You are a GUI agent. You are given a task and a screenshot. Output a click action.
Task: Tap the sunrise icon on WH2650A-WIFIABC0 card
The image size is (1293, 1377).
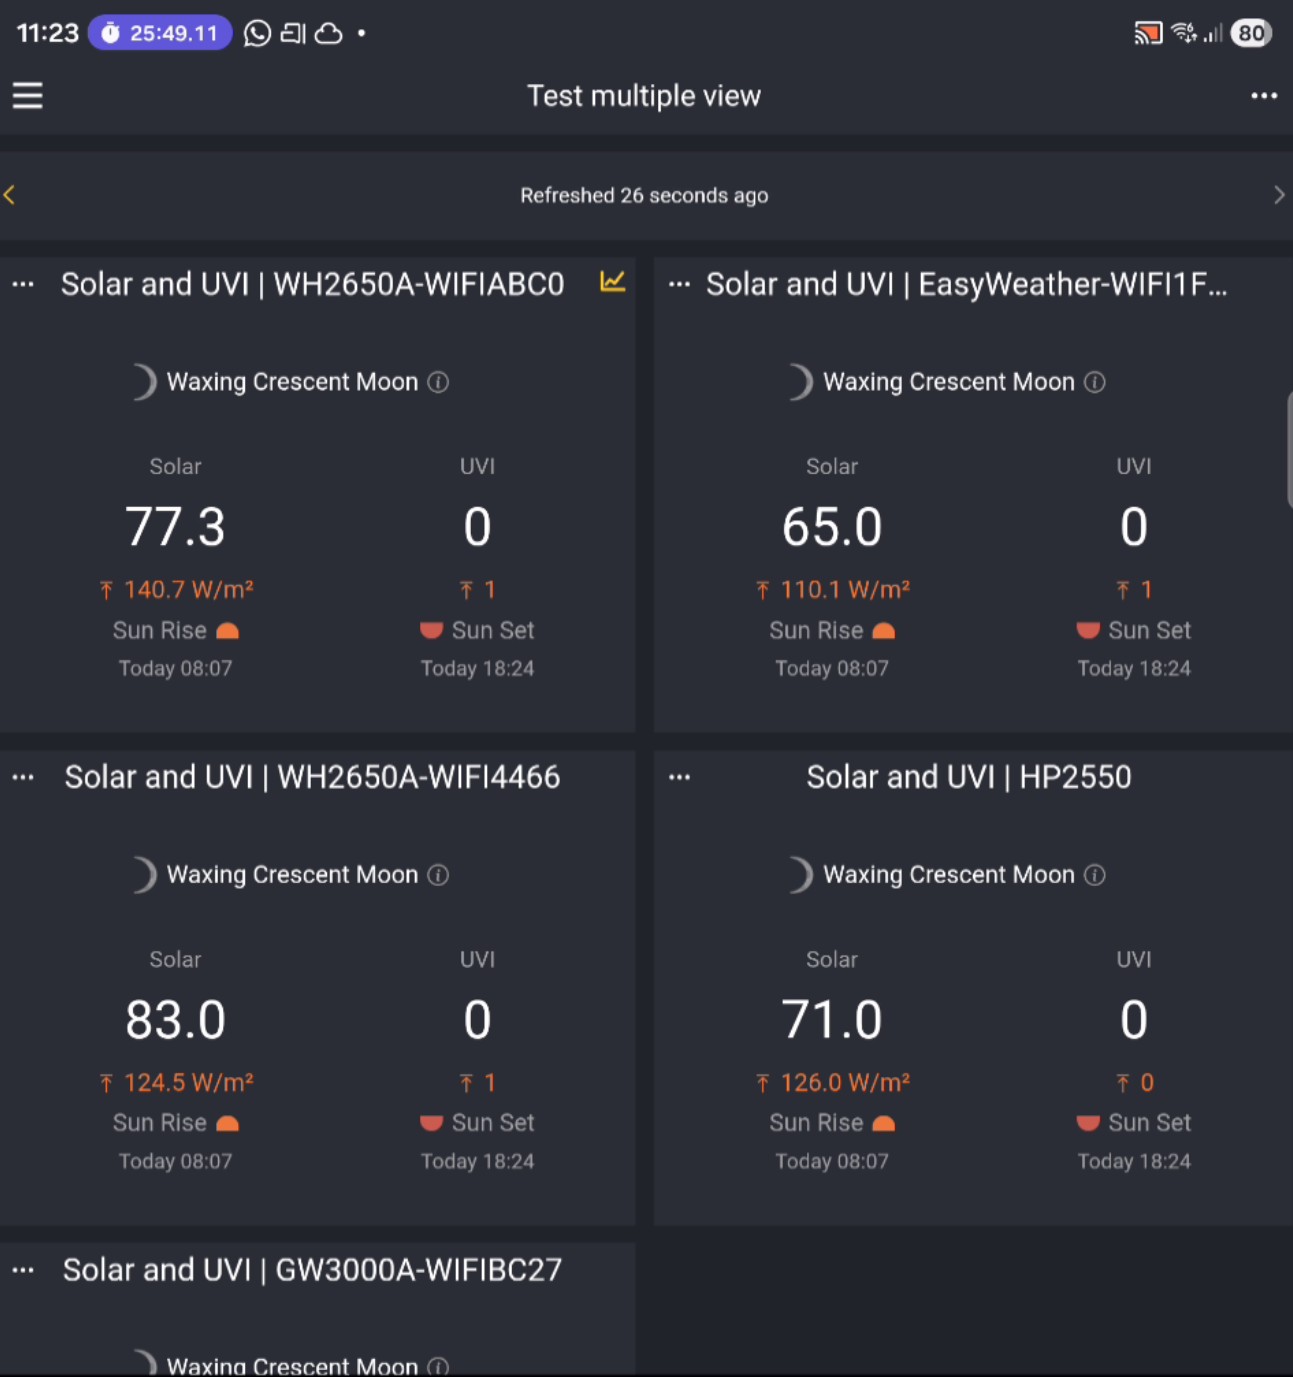click(x=227, y=630)
